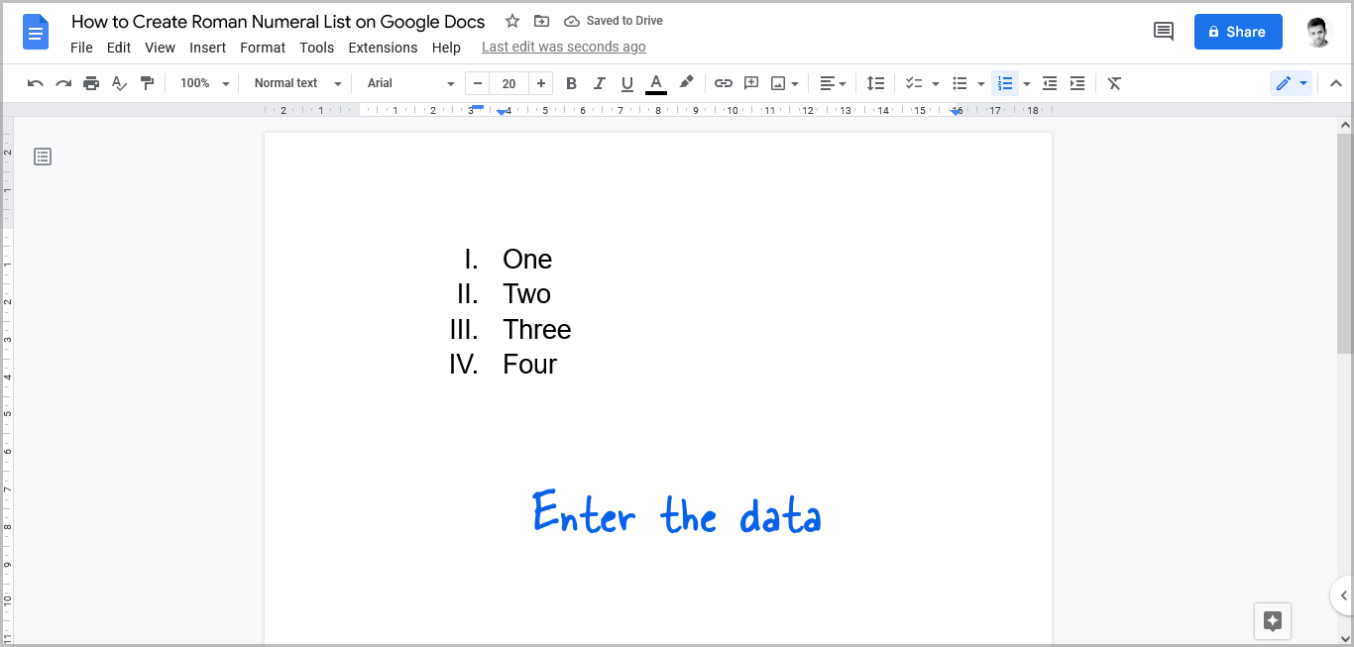Open the Normal text styles dropdown

297,83
